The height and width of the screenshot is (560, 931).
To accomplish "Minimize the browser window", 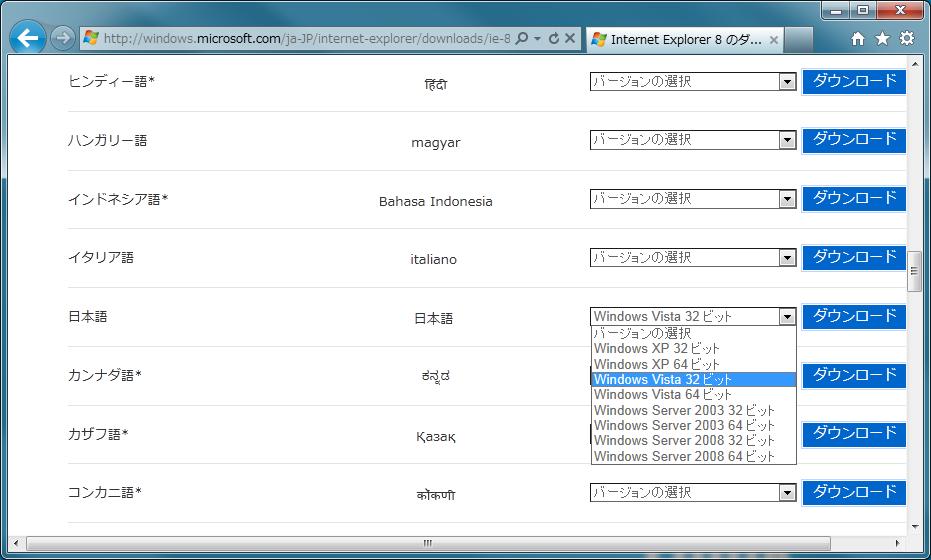I will [x=836, y=10].
